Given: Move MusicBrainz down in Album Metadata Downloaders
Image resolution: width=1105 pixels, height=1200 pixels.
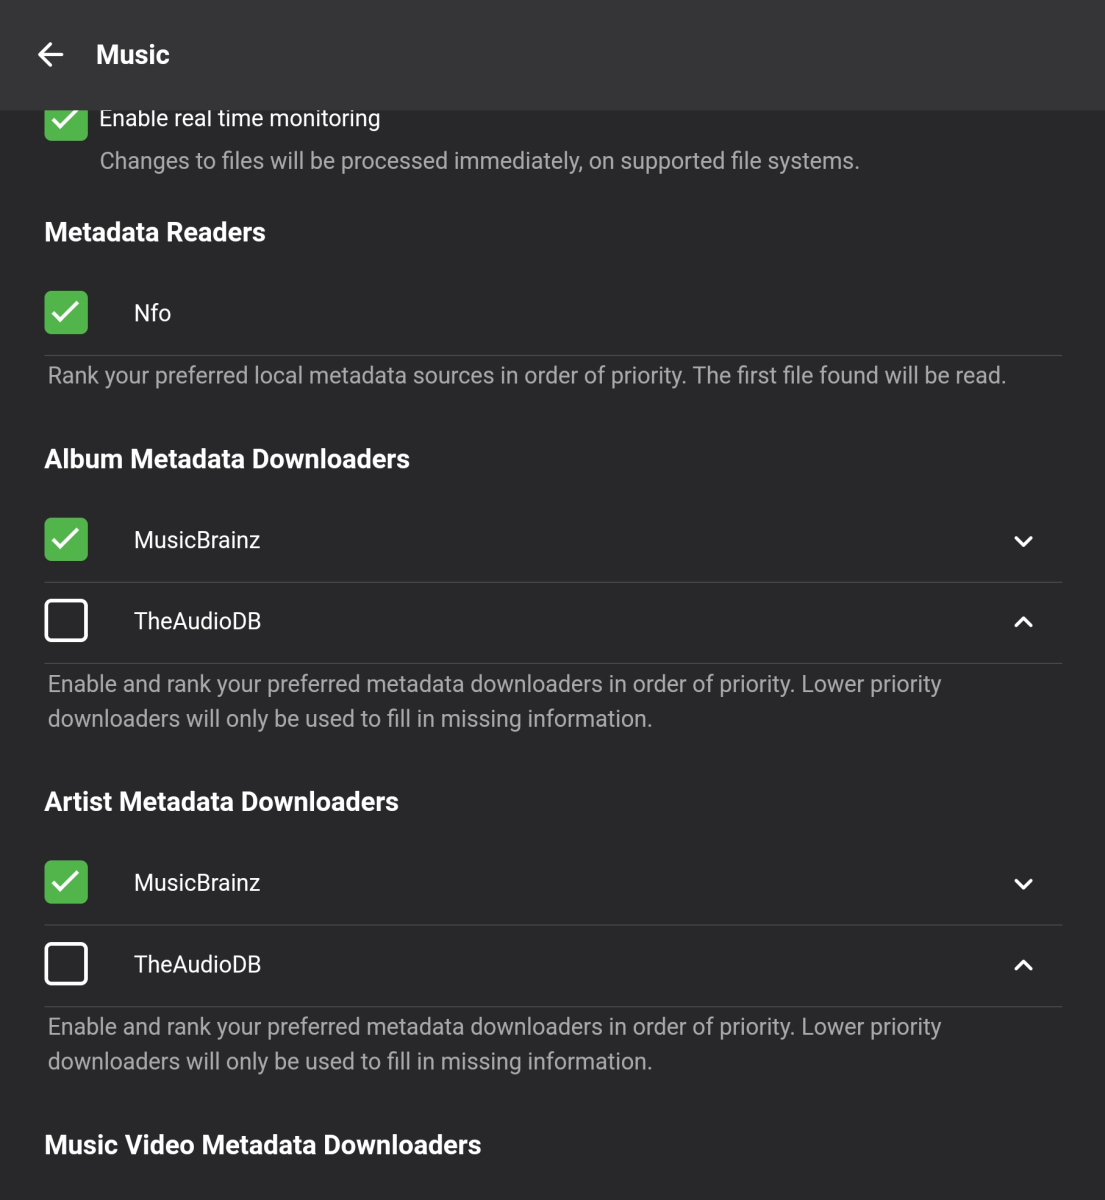Looking at the screenshot, I should tap(1023, 541).
